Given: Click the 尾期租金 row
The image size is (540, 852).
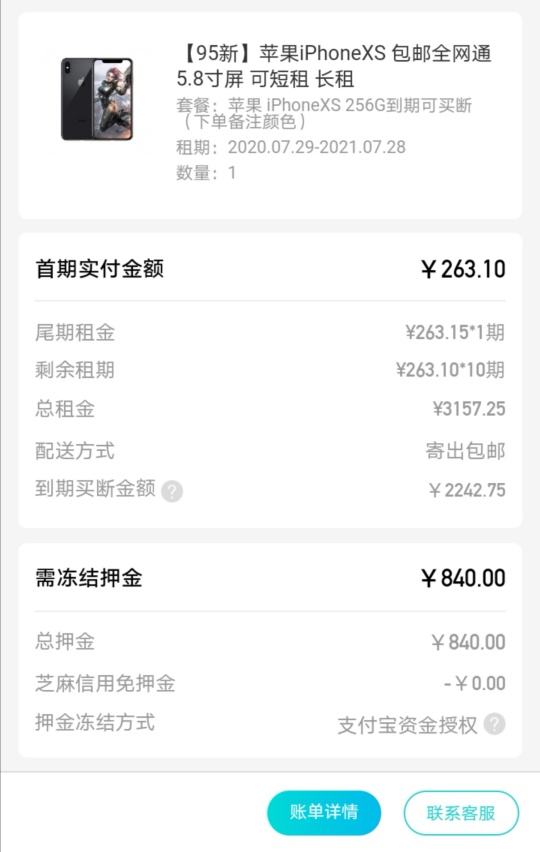Looking at the screenshot, I should 270,332.
